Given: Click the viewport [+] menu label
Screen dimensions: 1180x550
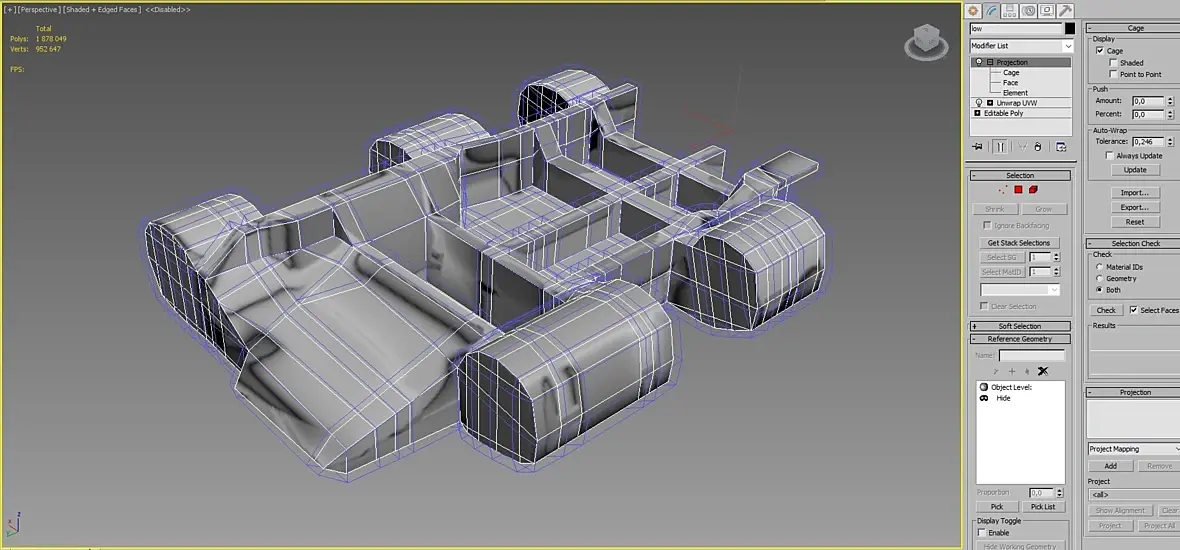Looking at the screenshot, I should pos(10,10).
